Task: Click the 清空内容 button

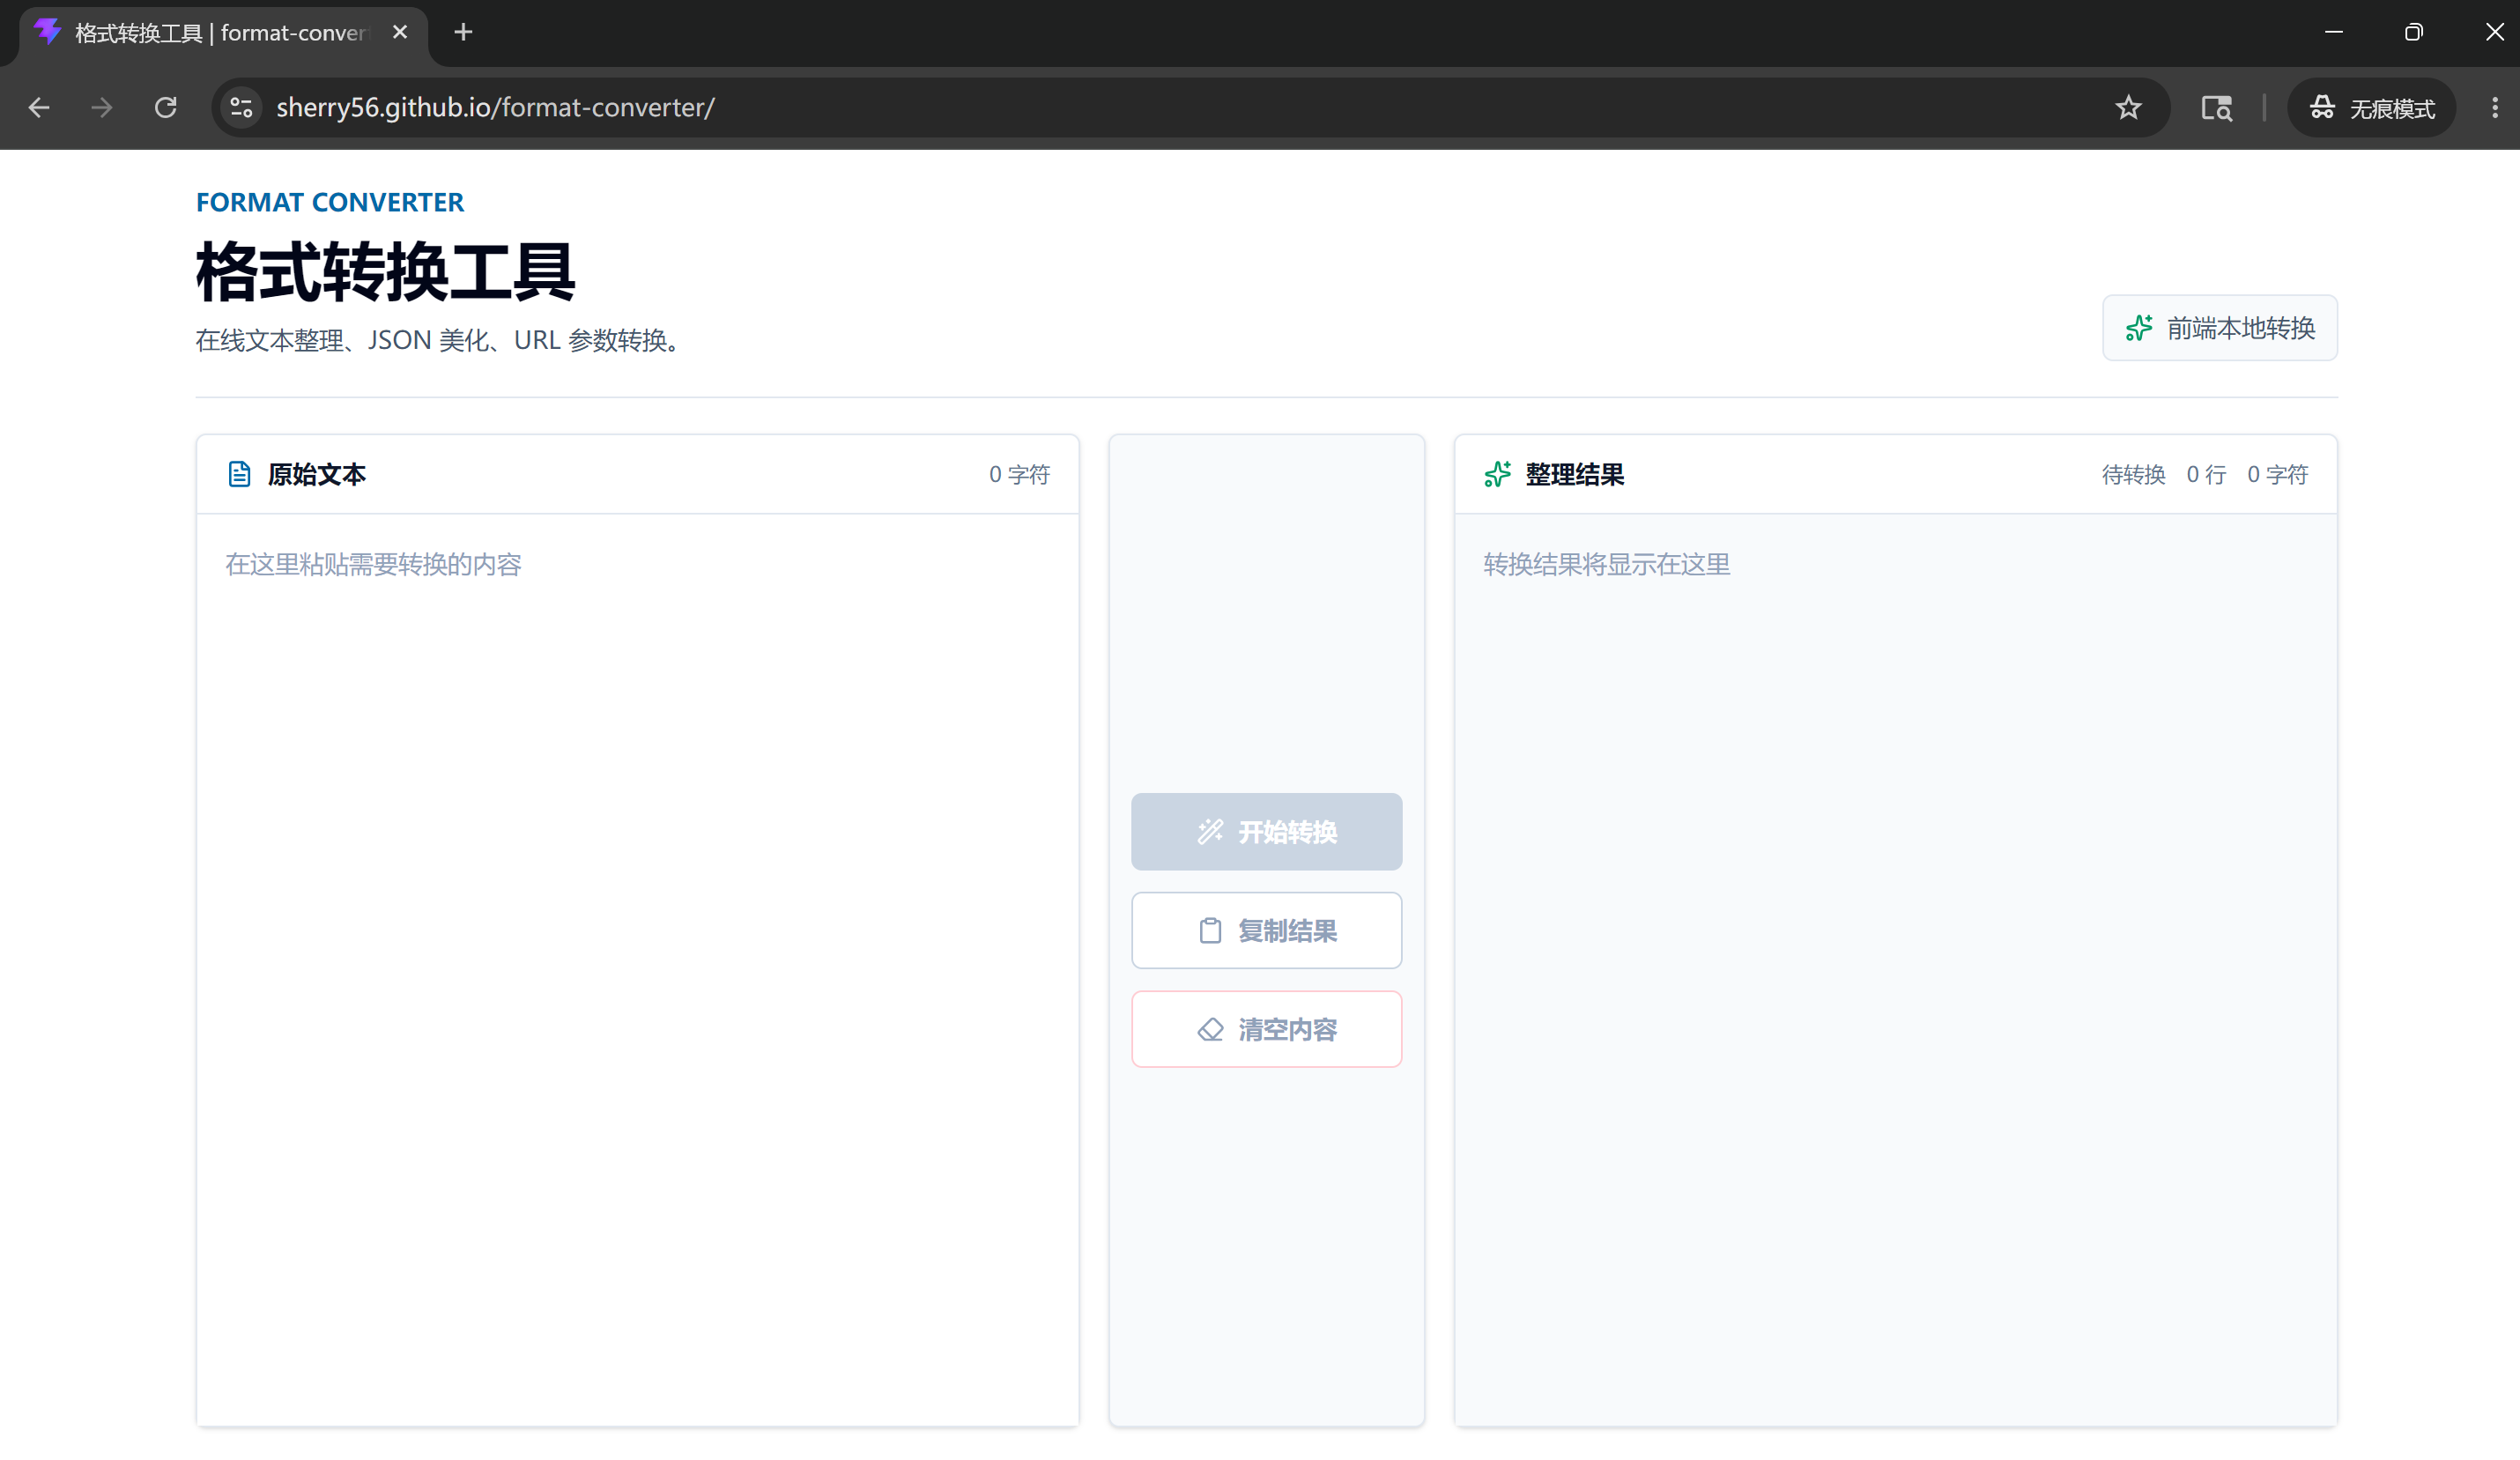Action: [1266, 1029]
